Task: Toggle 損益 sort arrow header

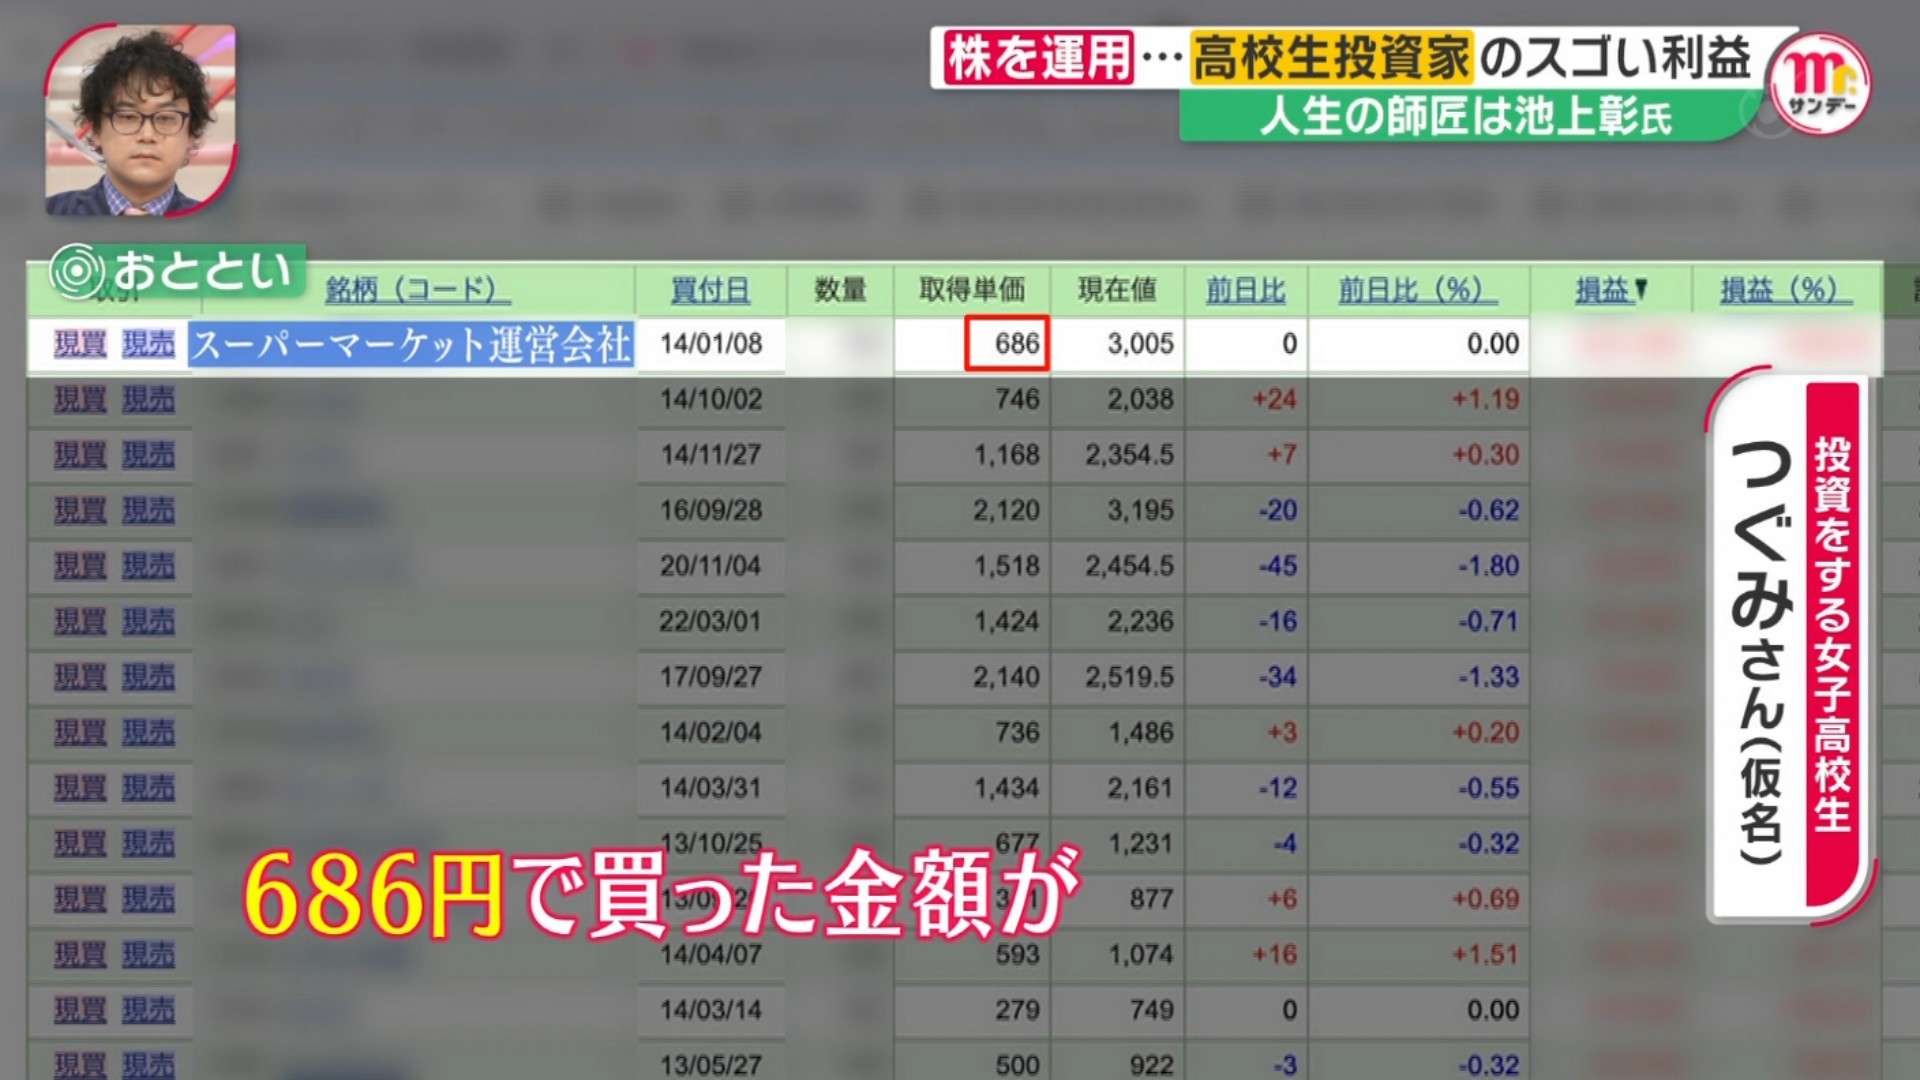Action: (1610, 290)
